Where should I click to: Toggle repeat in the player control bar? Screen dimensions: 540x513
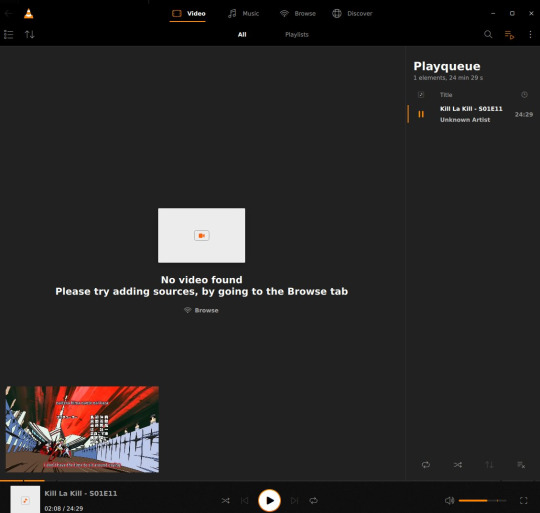(x=313, y=501)
